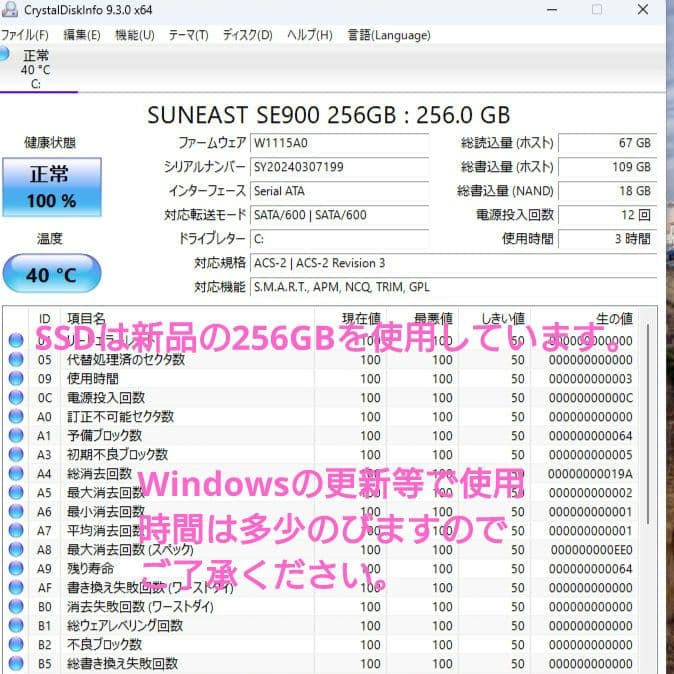Click the interface field Serial ATA

[340, 191]
